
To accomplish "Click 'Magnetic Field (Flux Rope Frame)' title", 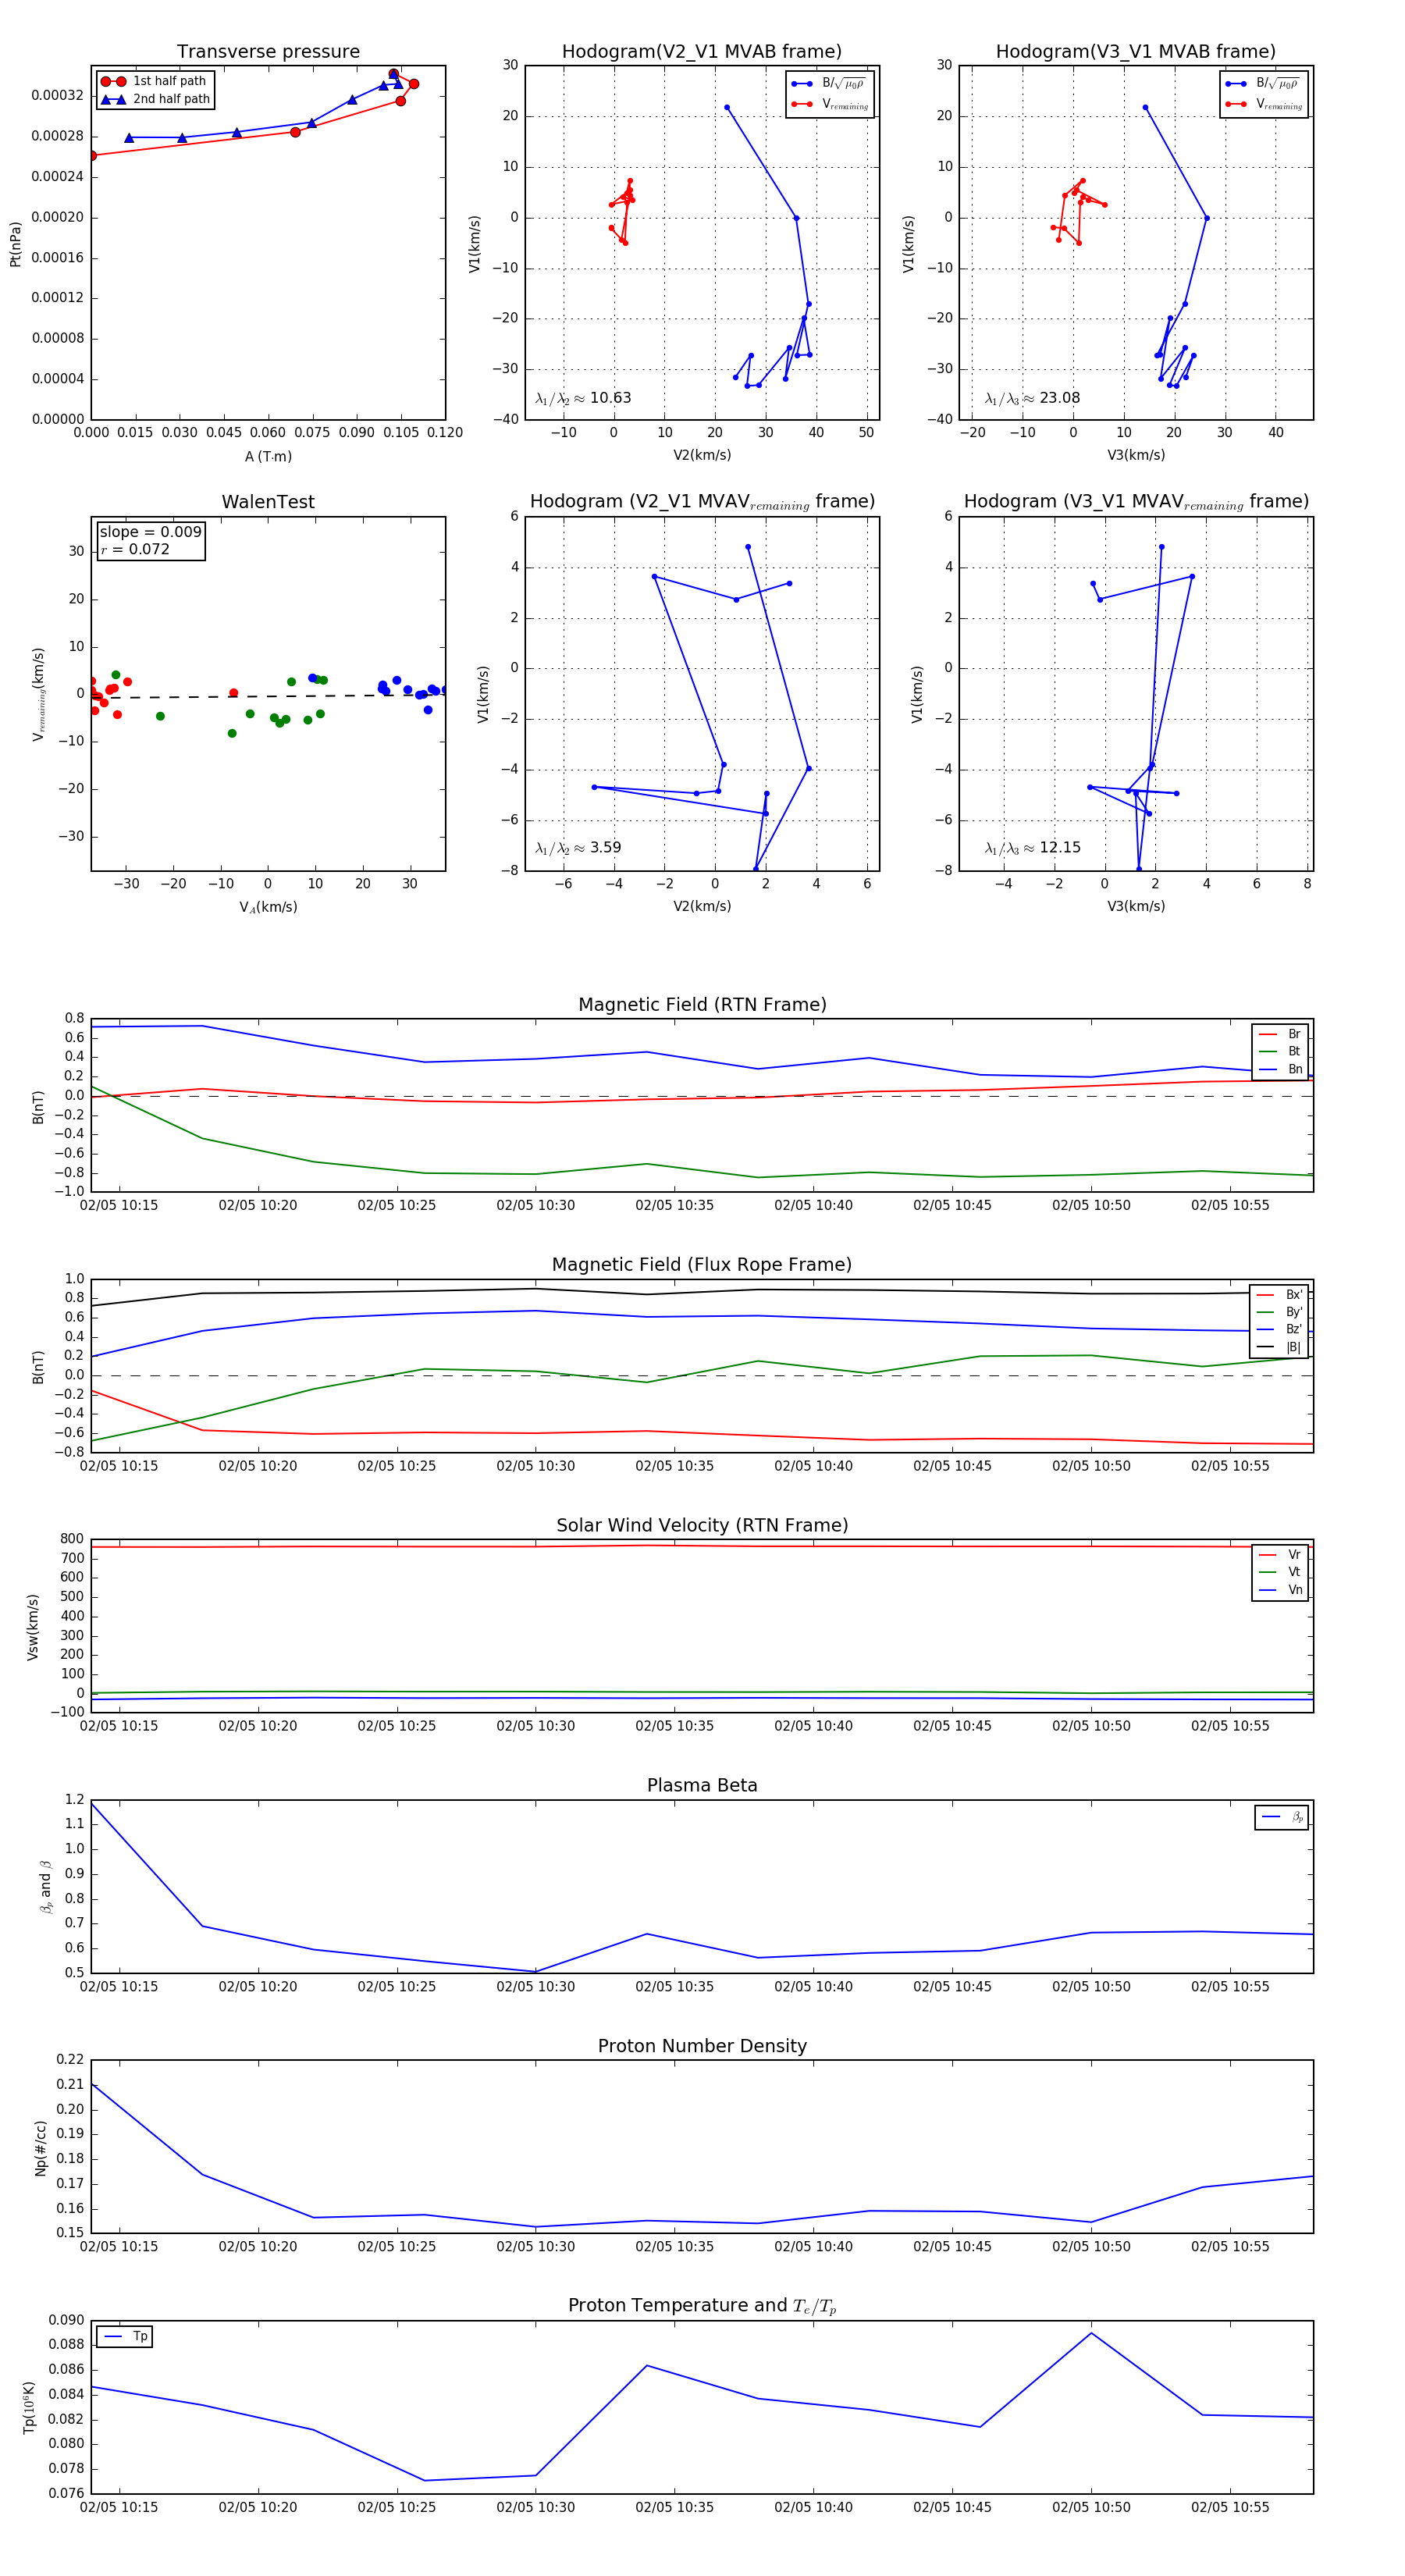I will pos(702,1265).
